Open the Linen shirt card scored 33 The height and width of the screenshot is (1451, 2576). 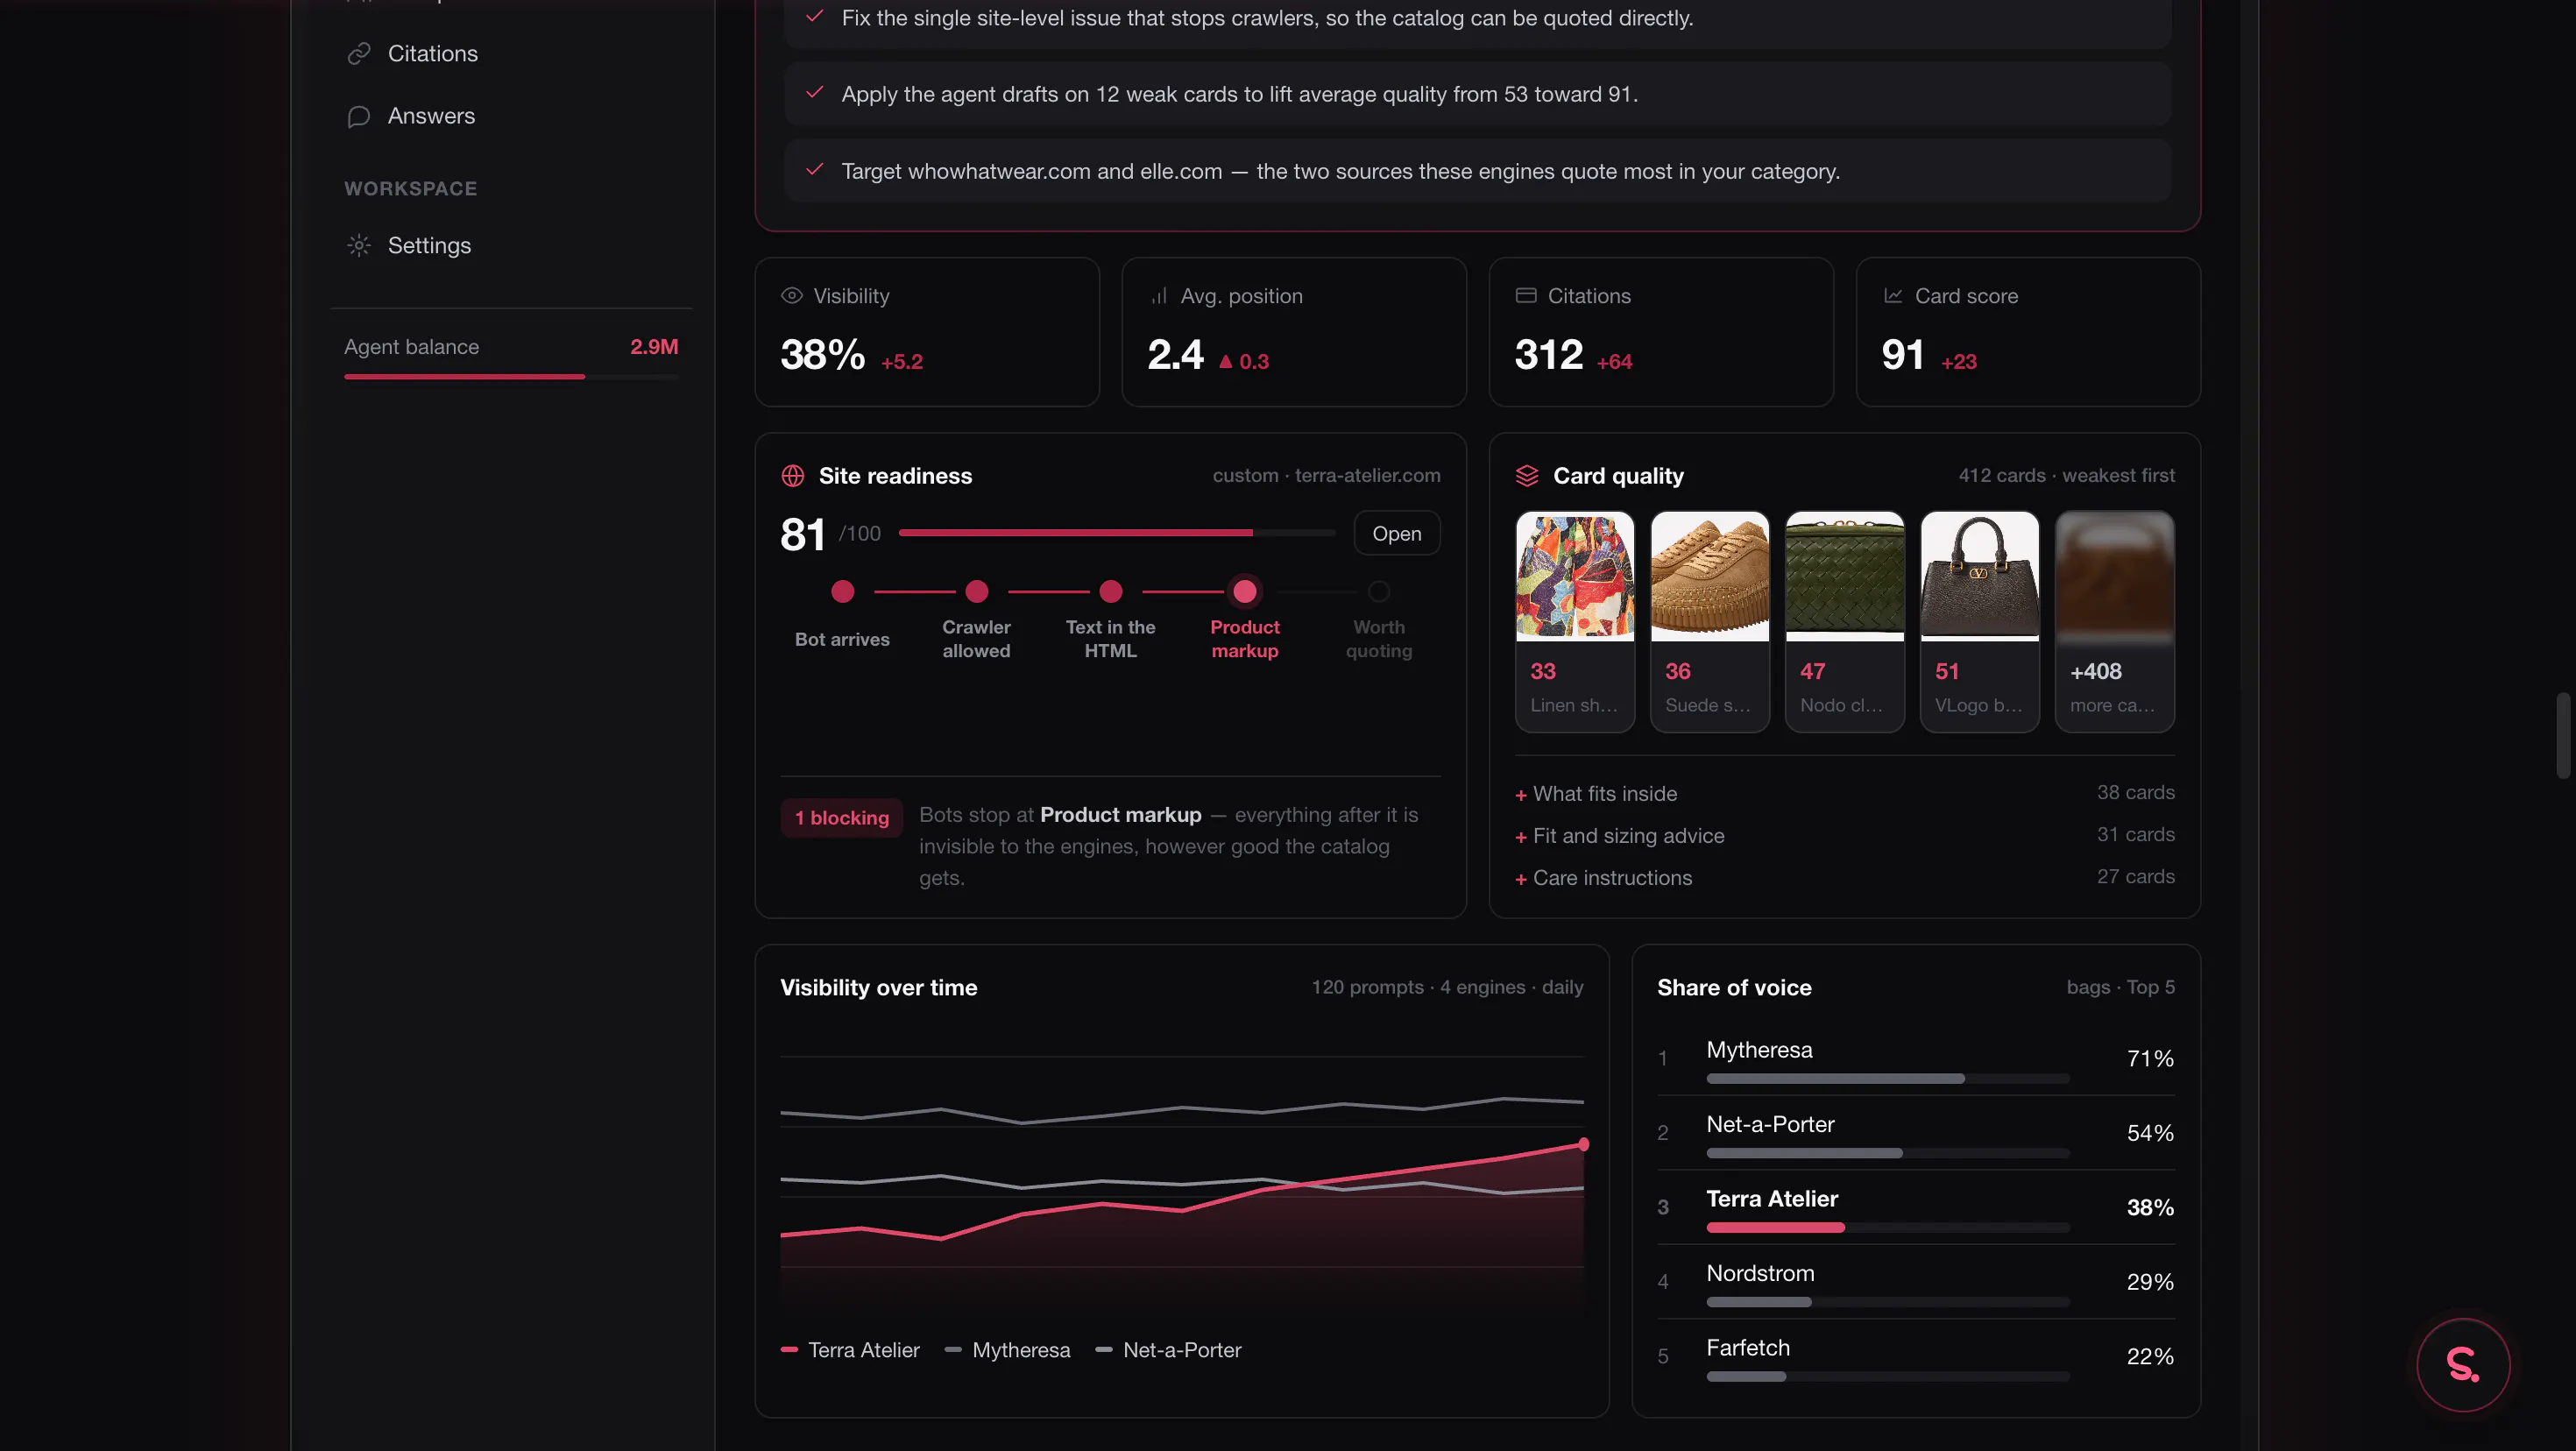(x=1575, y=621)
